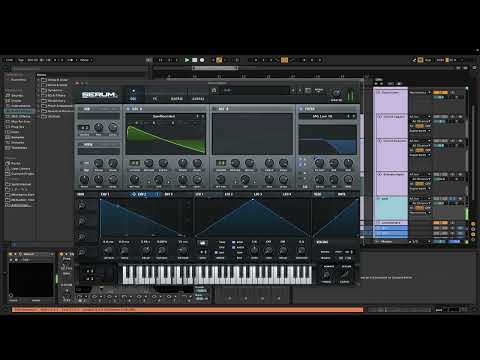Select next wavetable arrow beside SawRounded
Image resolution: width=480 pixels, height=360 pixels.
coord(203,116)
